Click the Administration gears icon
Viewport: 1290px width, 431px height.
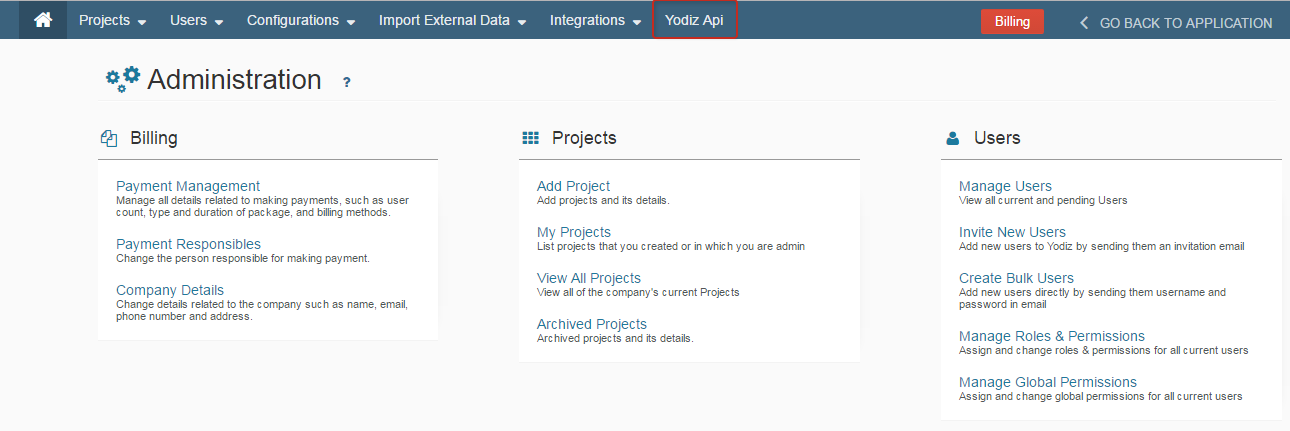point(123,80)
